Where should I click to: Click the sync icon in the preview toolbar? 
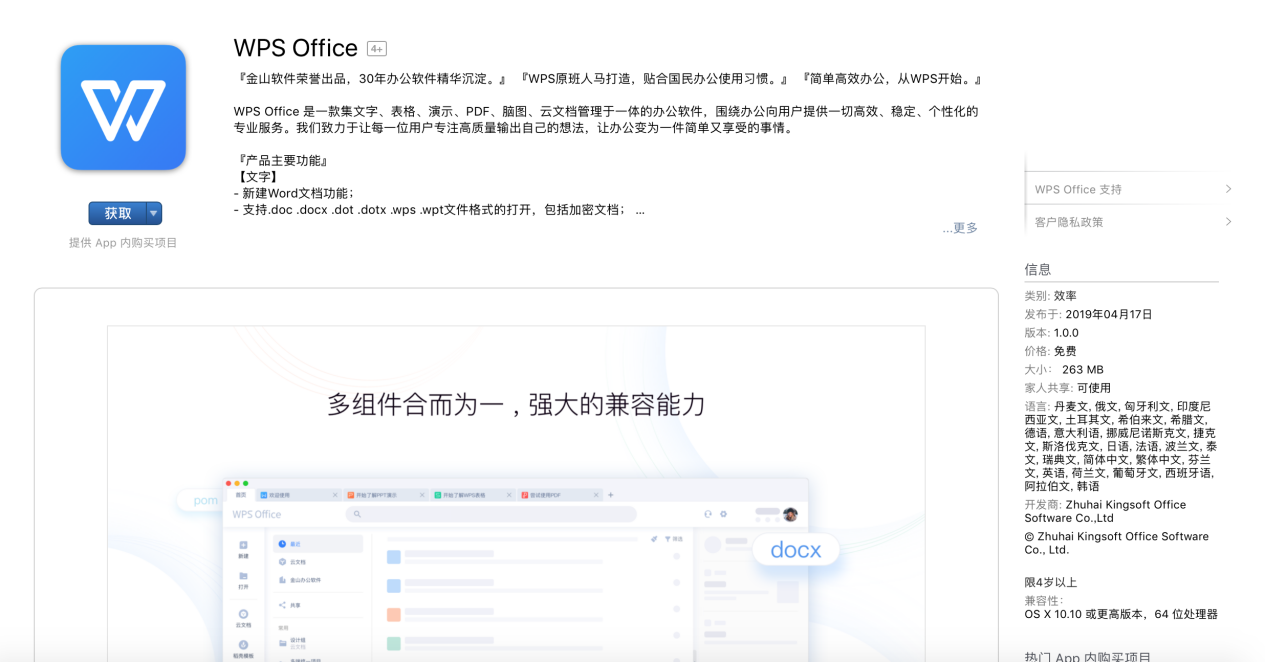coord(708,514)
